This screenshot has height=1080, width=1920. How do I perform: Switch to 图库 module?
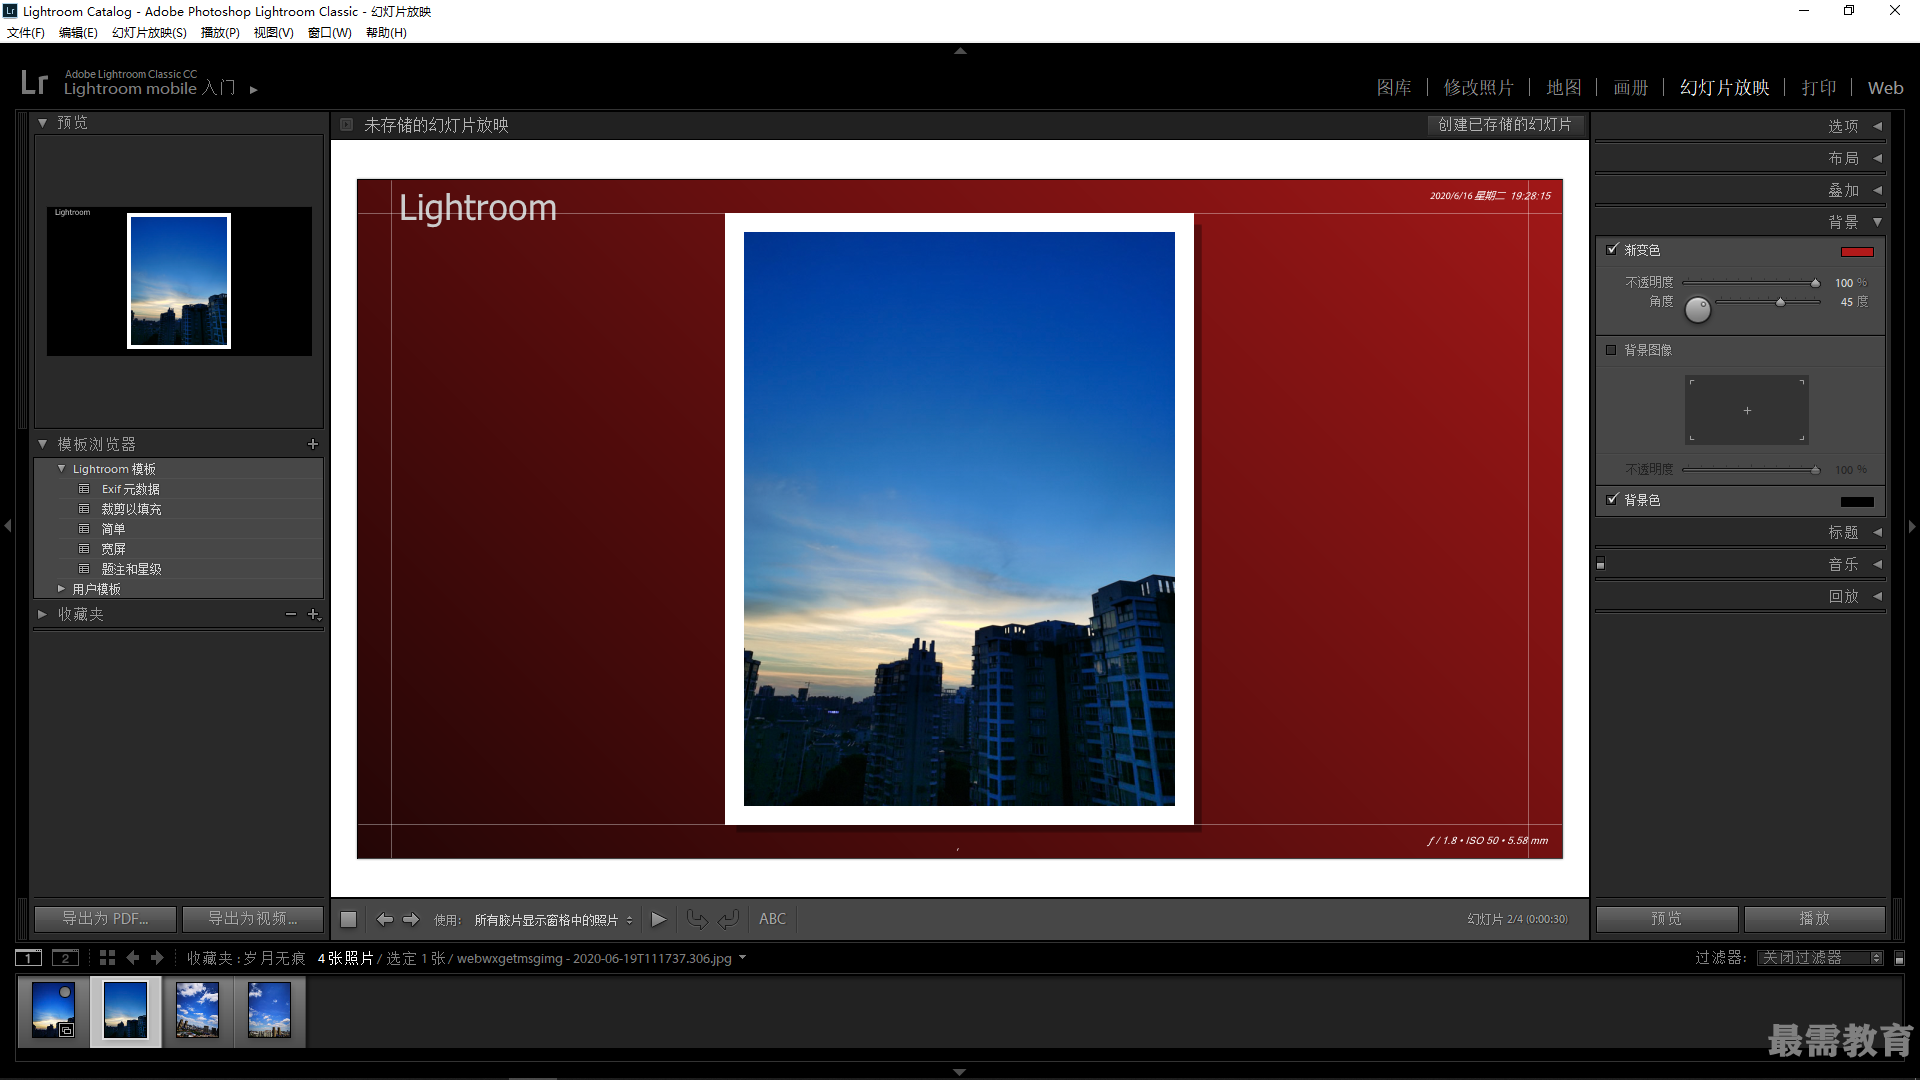click(1394, 88)
